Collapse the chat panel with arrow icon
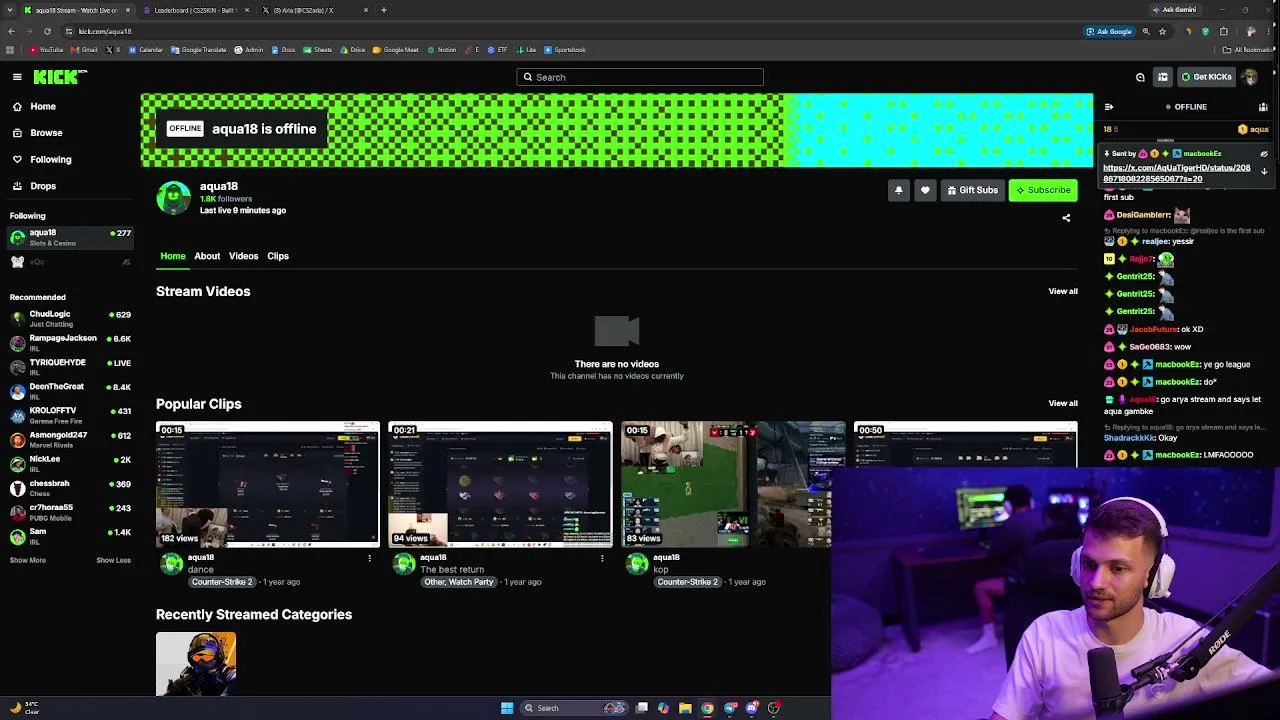 pos(1108,107)
